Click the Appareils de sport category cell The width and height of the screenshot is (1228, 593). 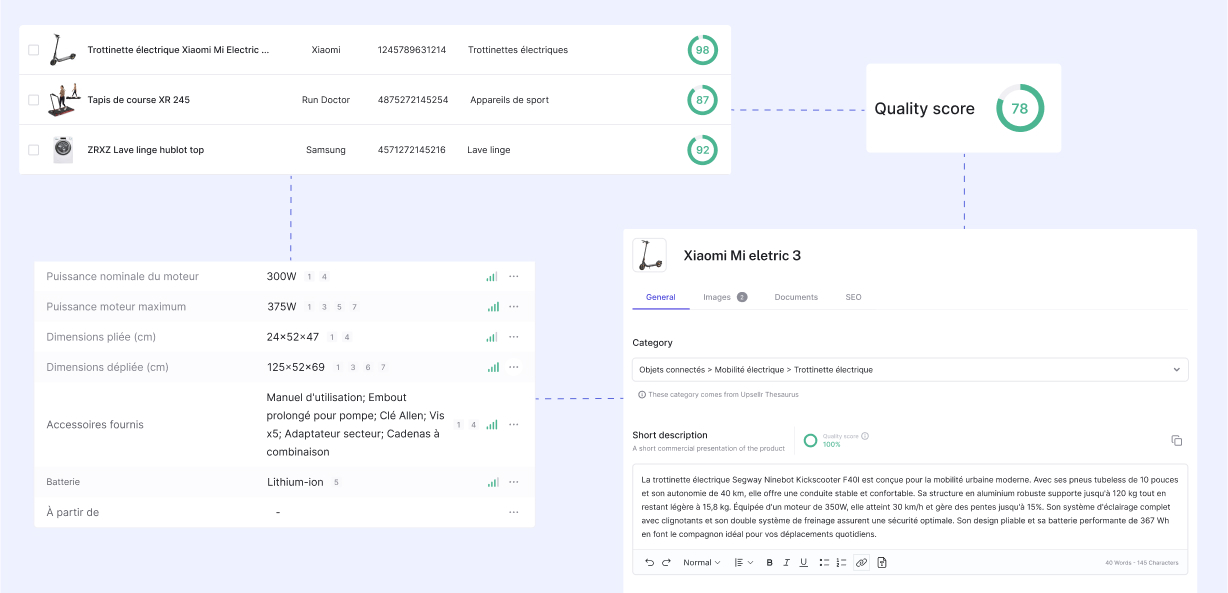pyautogui.click(x=509, y=100)
